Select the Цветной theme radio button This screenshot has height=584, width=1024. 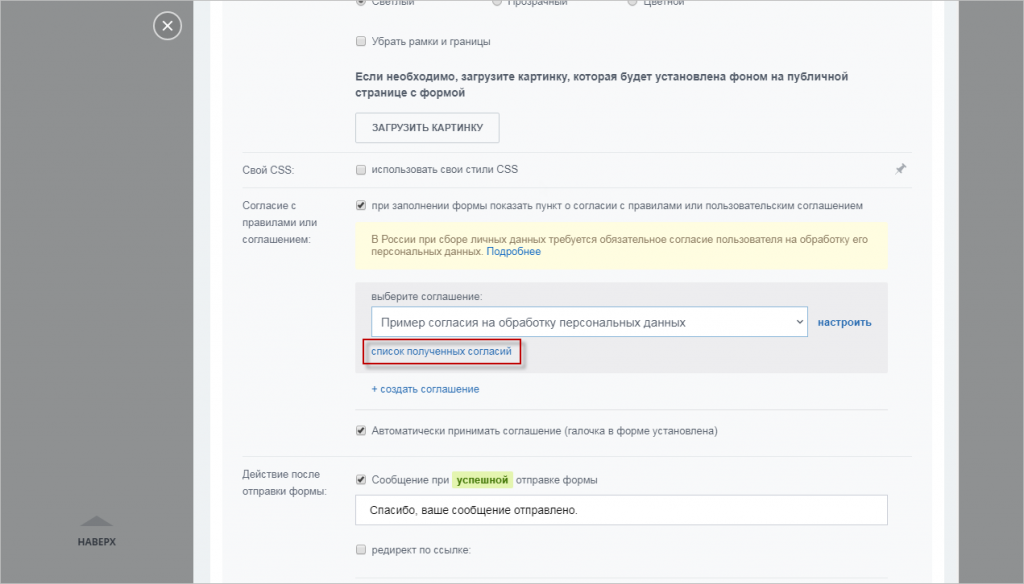pyautogui.click(x=631, y=3)
